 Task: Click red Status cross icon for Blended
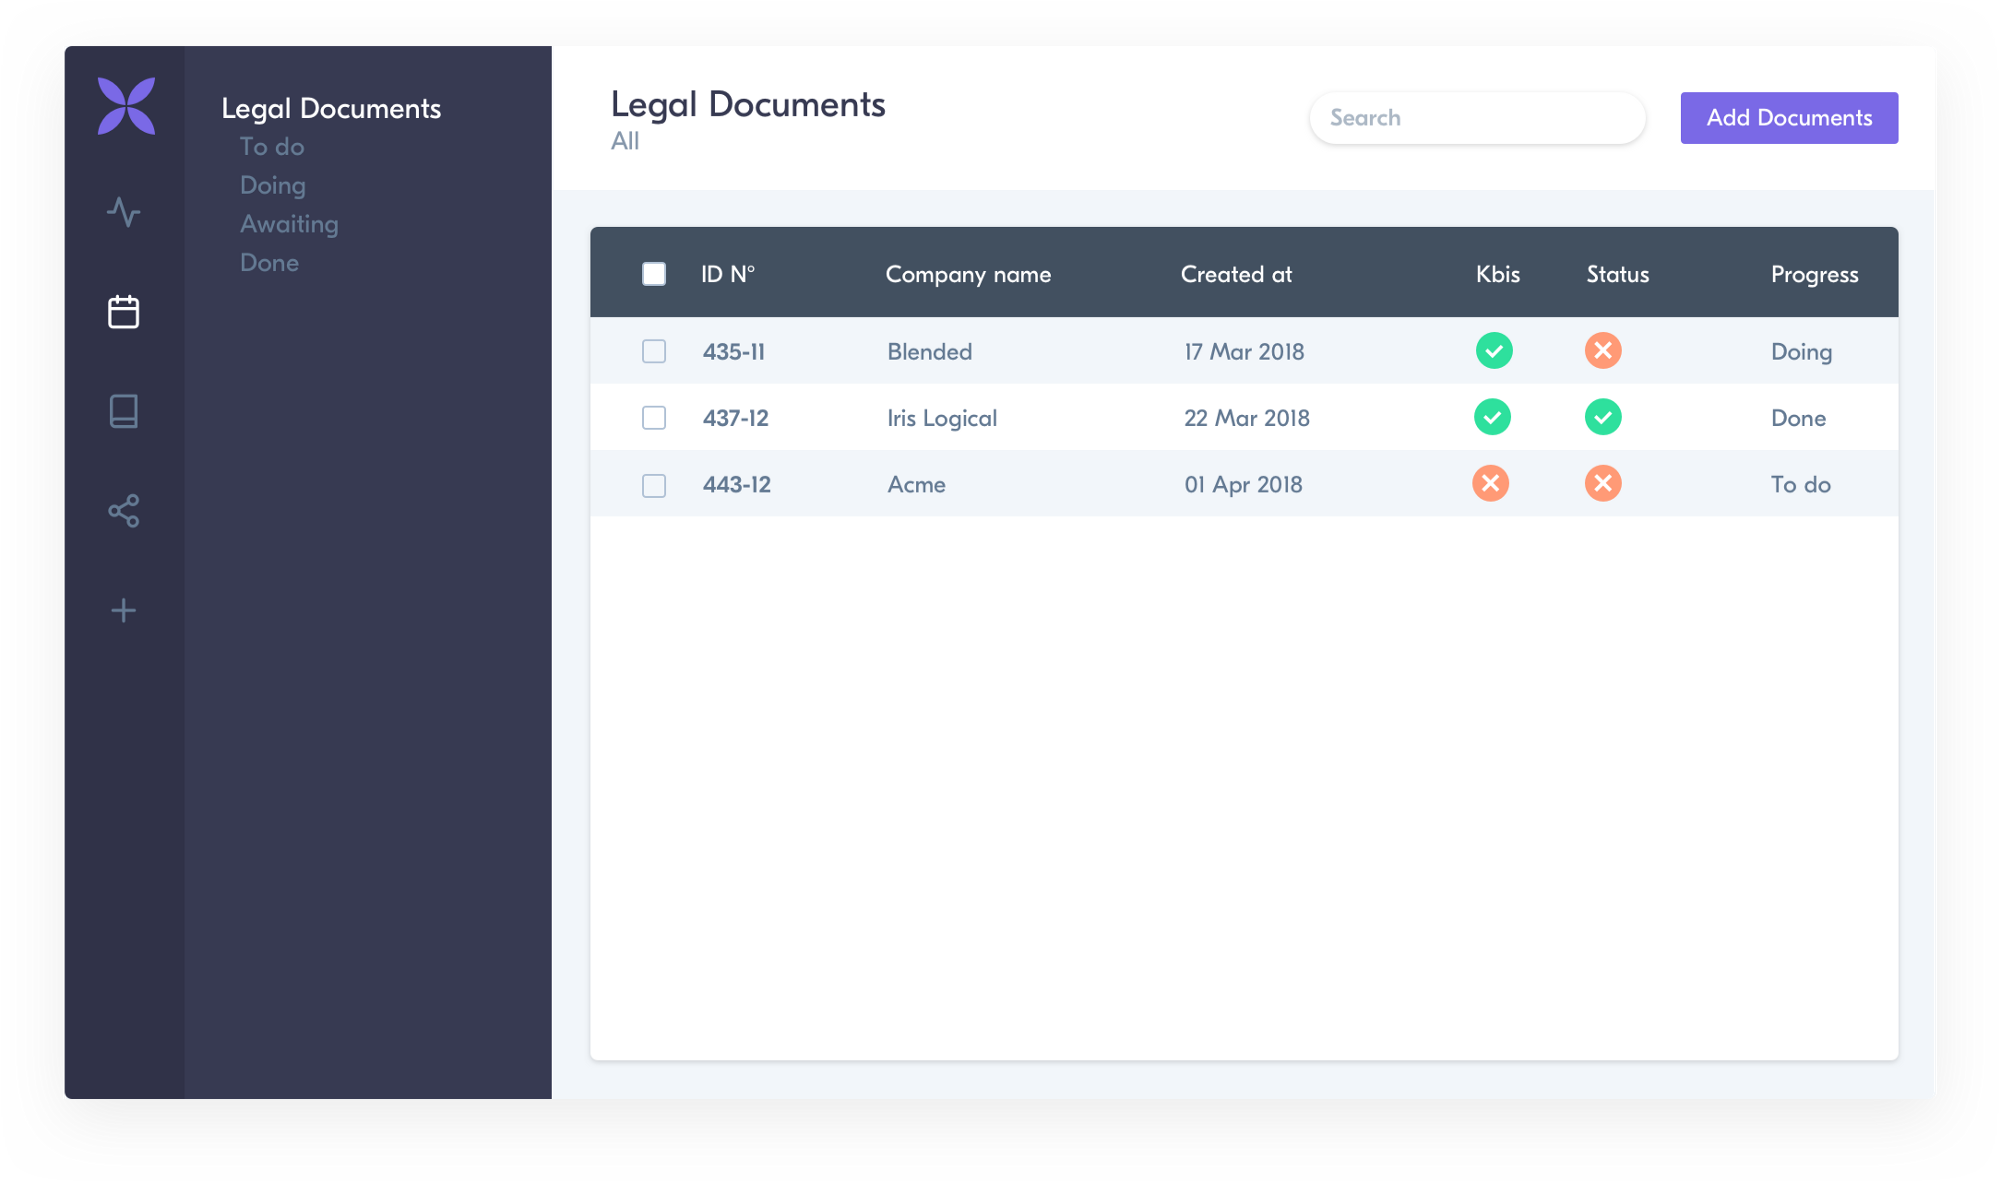pyautogui.click(x=1603, y=351)
